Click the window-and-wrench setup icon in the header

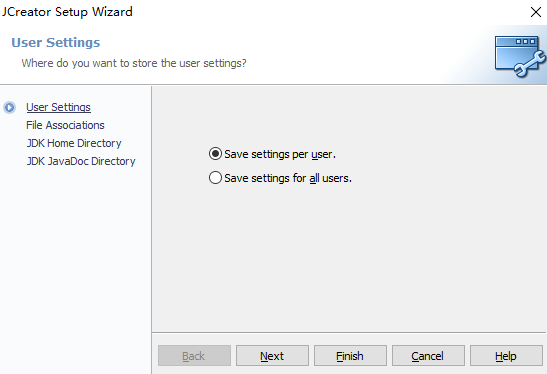pos(520,56)
